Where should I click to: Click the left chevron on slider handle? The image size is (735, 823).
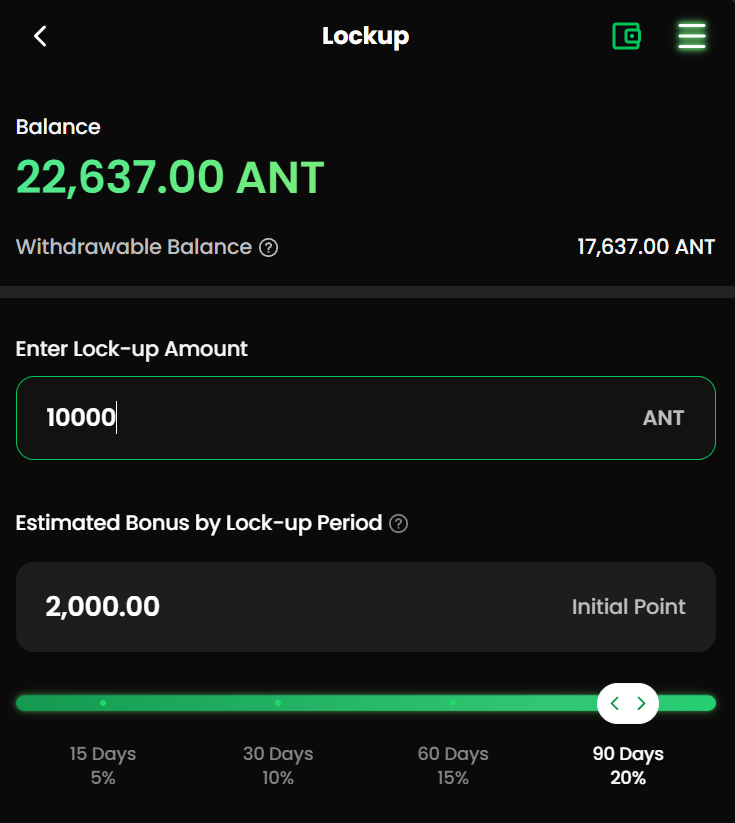click(615, 703)
